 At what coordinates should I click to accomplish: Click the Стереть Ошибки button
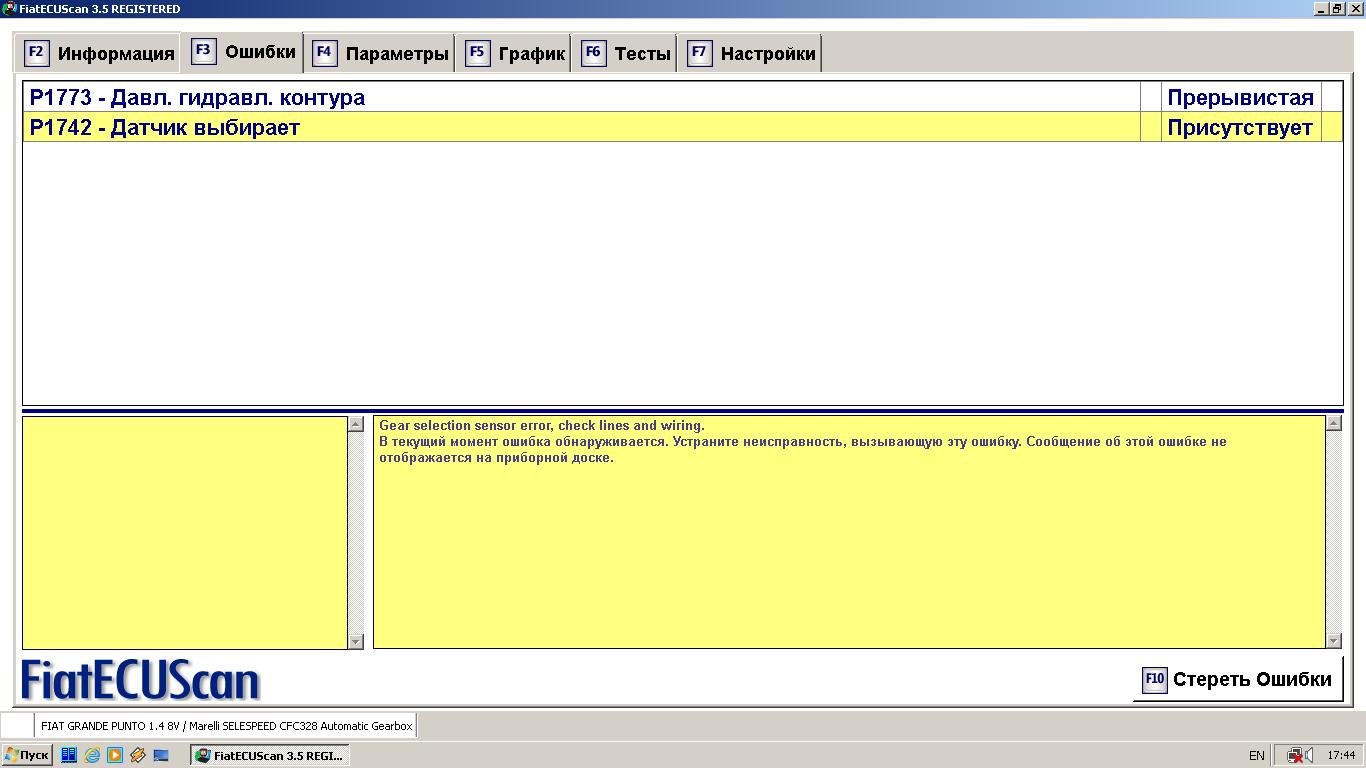click(x=1237, y=680)
